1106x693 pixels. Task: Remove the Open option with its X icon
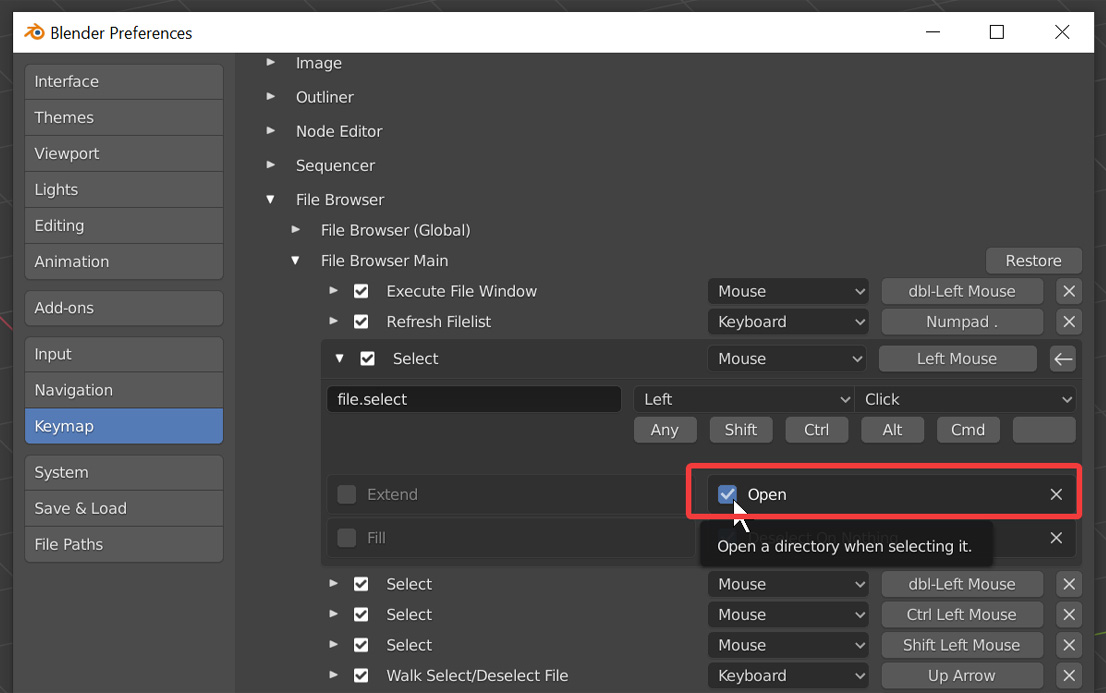[x=1056, y=494]
